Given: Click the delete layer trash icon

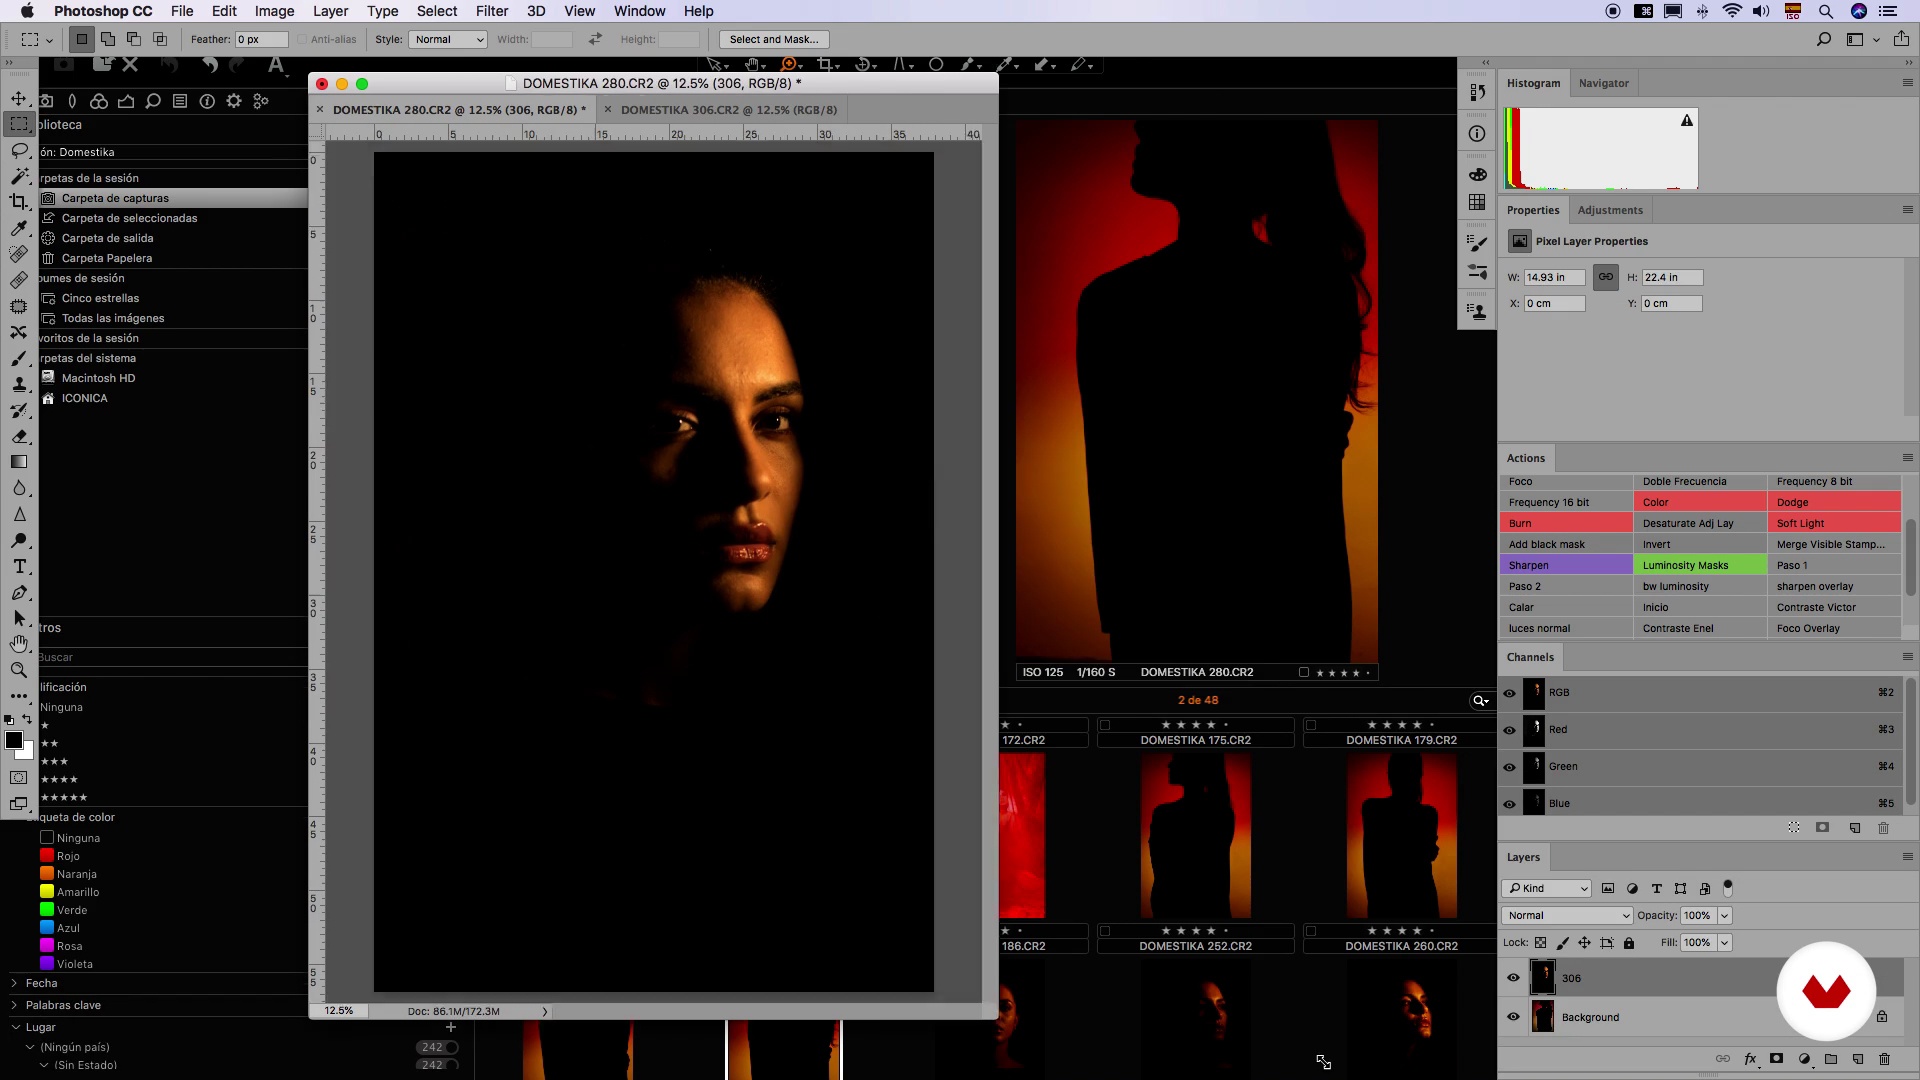Looking at the screenshot, I should tap(1884, 1059).
